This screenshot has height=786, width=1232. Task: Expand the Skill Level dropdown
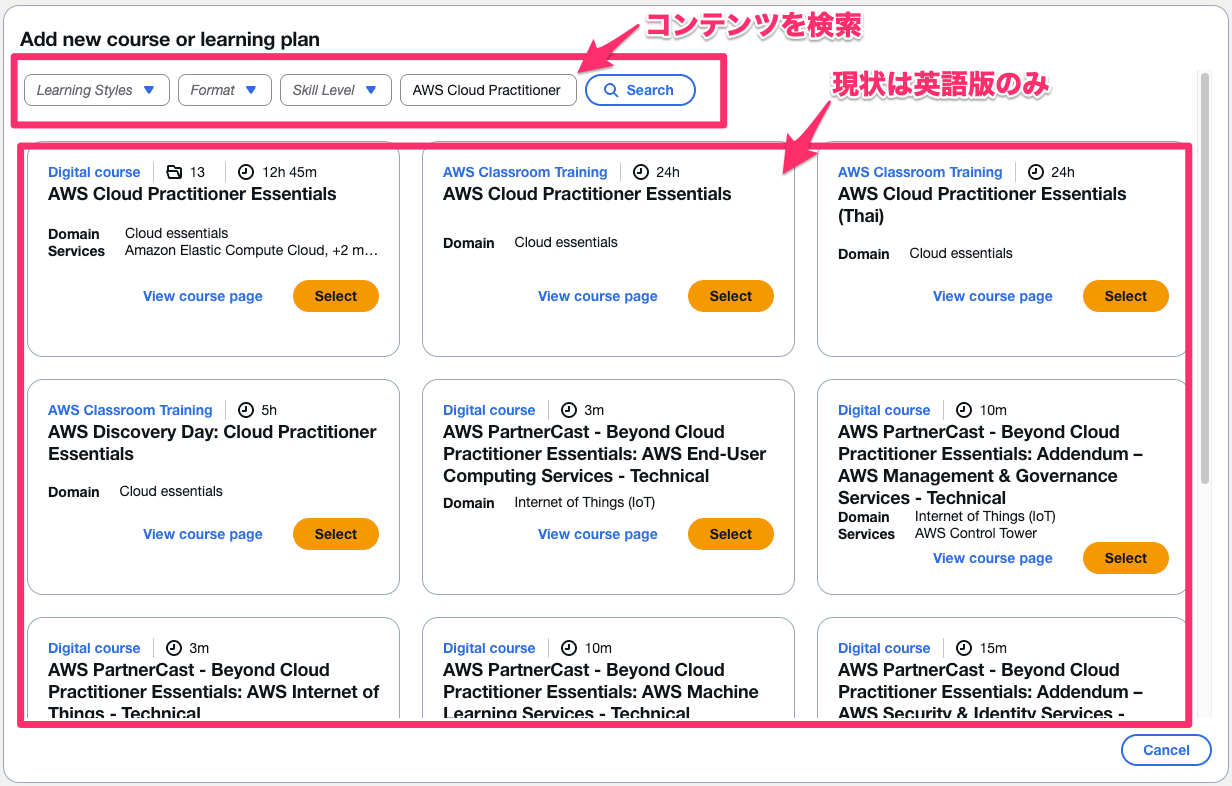[x=335, y=90]
